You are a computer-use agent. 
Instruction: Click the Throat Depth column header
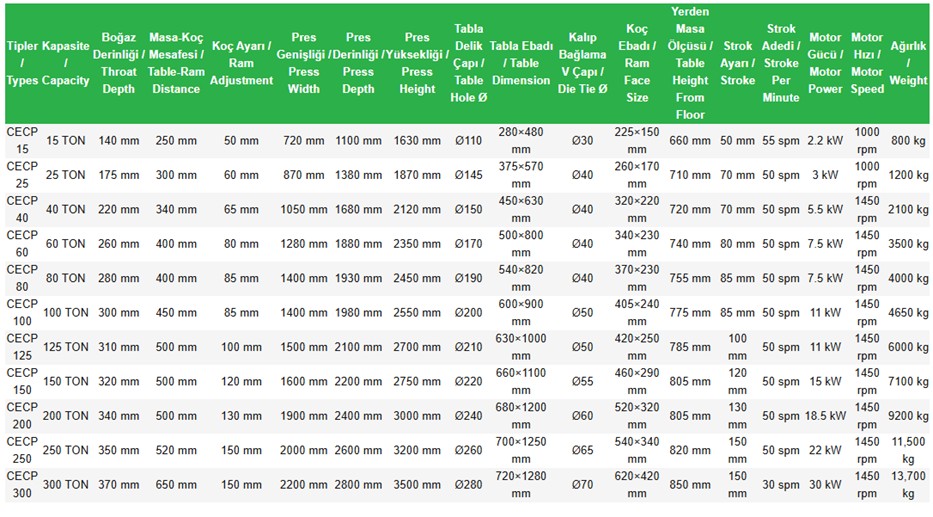click(x=118, y=63)
